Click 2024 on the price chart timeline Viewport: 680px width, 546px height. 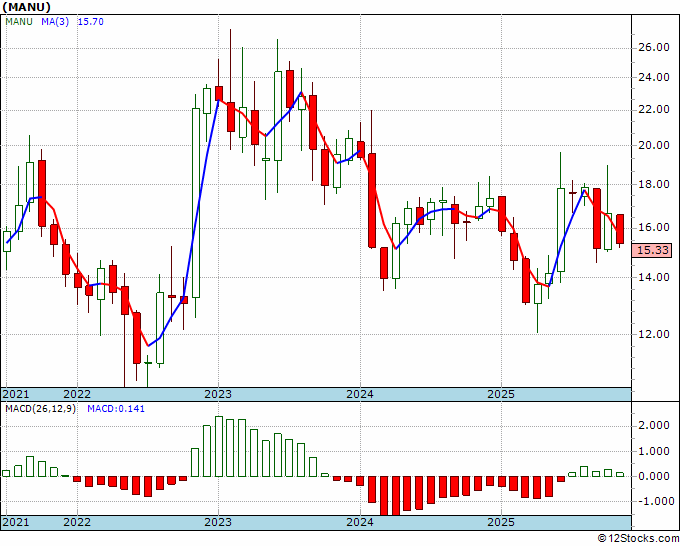(x=360, y=394)
